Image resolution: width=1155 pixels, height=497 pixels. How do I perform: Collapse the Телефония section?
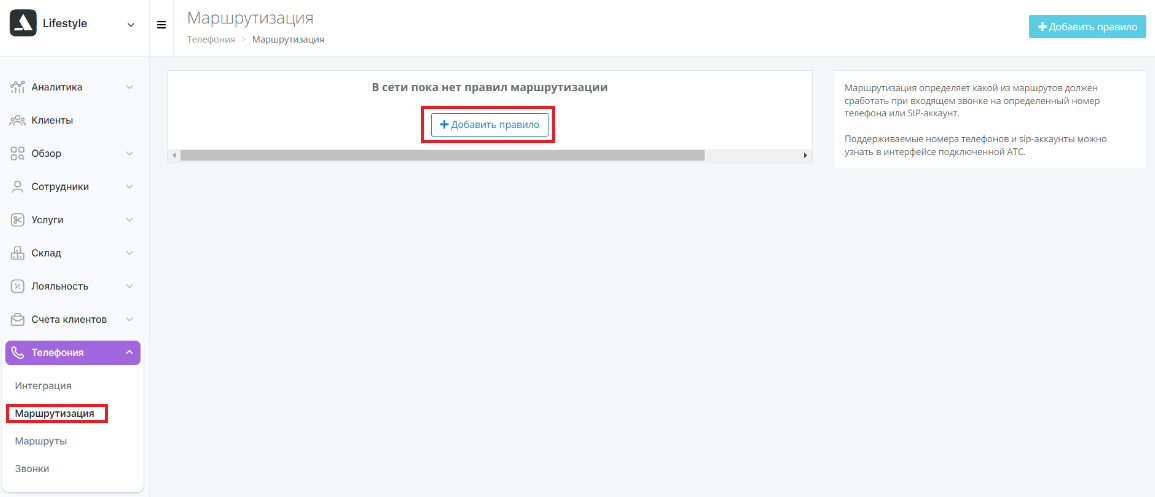point(130,353)
